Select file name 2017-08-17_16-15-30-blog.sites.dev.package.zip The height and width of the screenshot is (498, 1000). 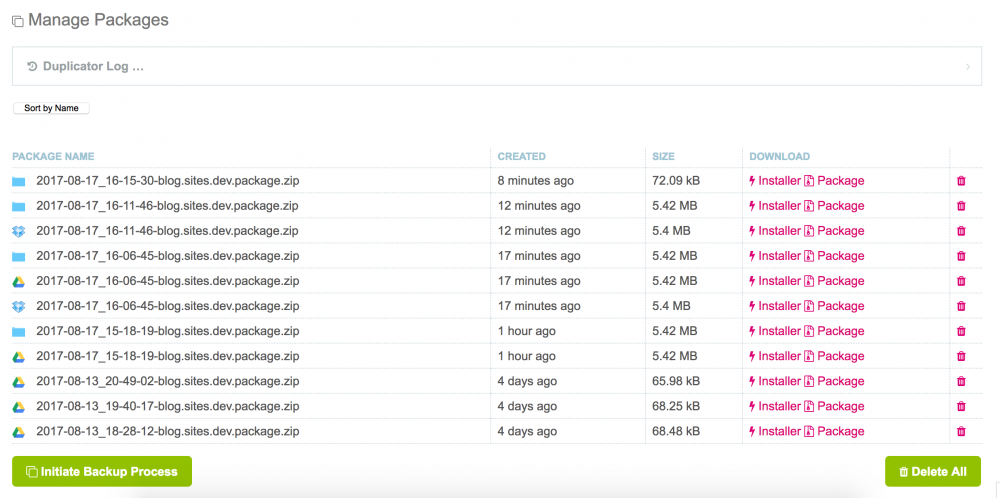(x=168, y=181)
